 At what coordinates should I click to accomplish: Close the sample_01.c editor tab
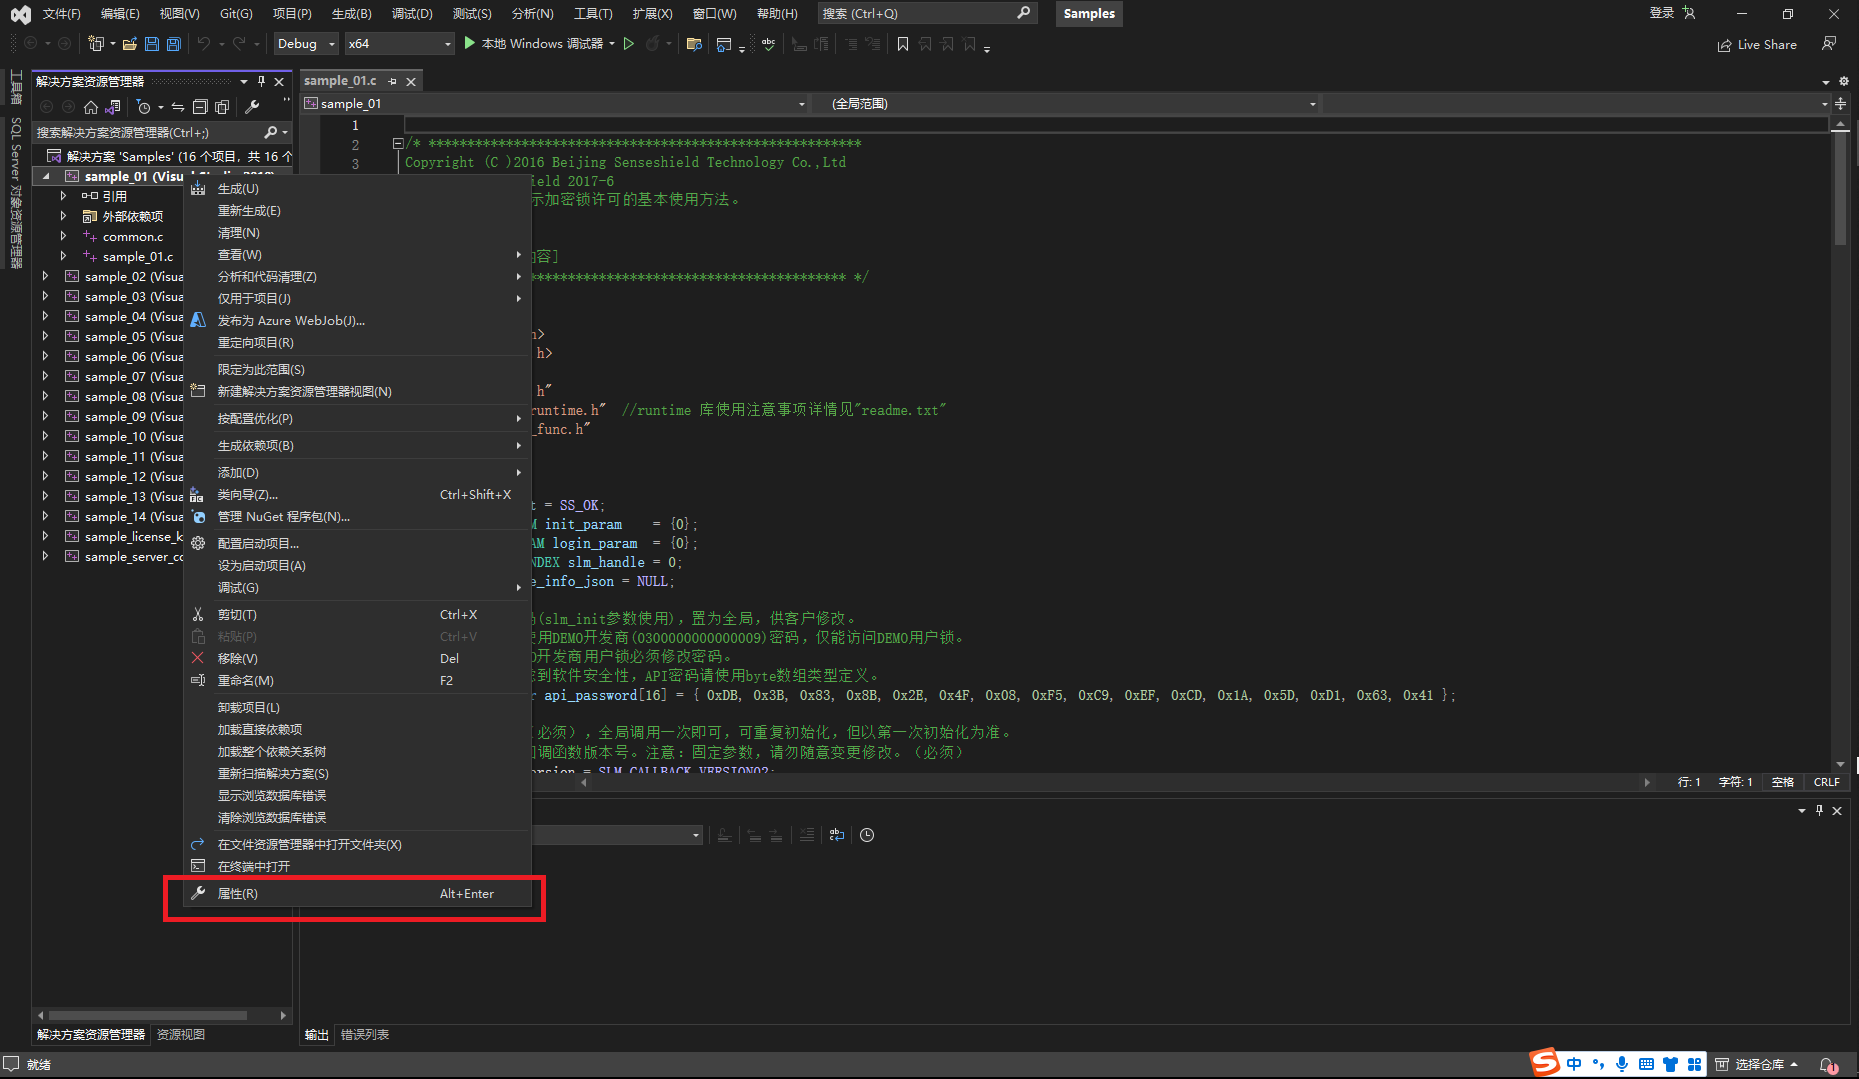point(411,81)
